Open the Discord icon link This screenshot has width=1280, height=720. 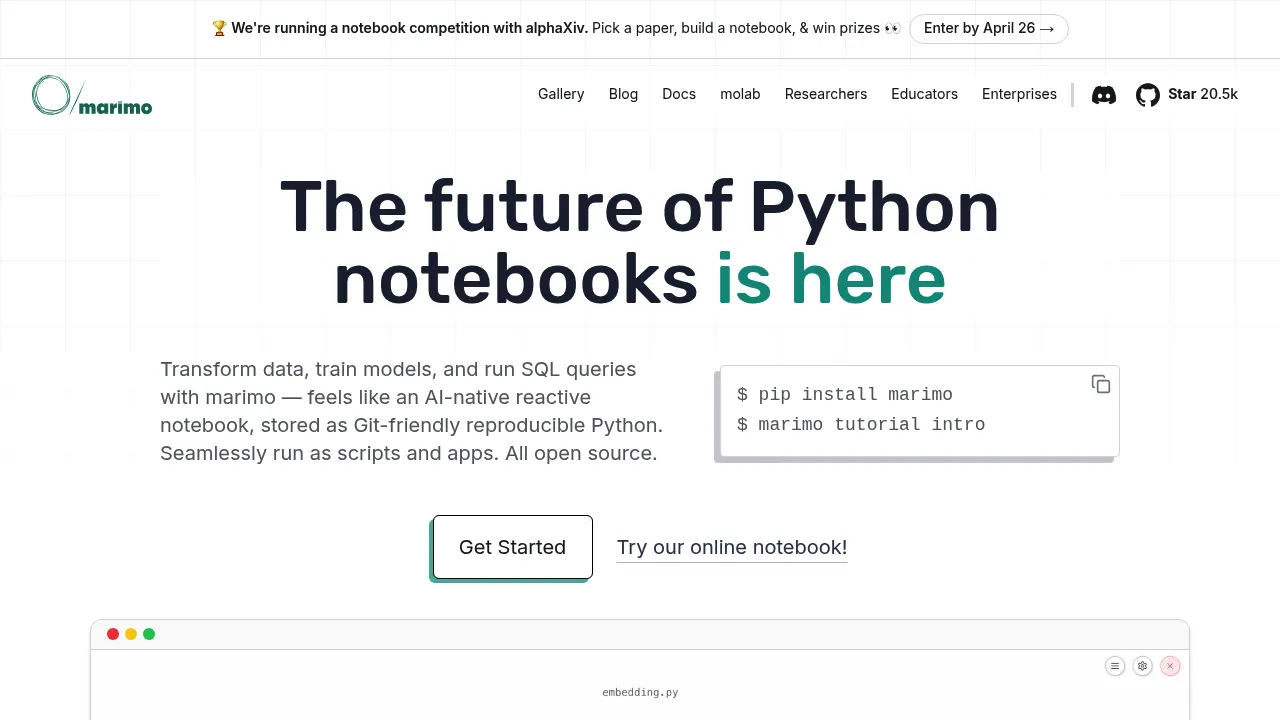(x=1104, y=95)
